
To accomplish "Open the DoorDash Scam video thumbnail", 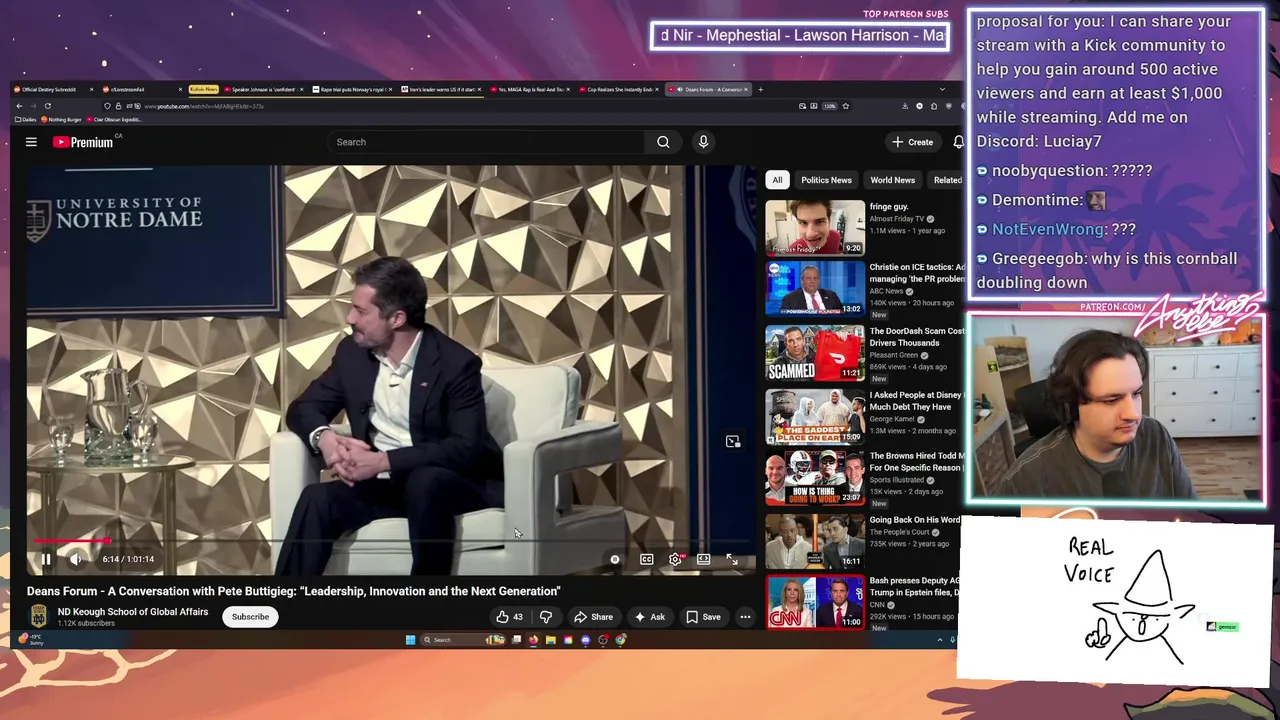I will pyautogui.click(x=815, y=353).
